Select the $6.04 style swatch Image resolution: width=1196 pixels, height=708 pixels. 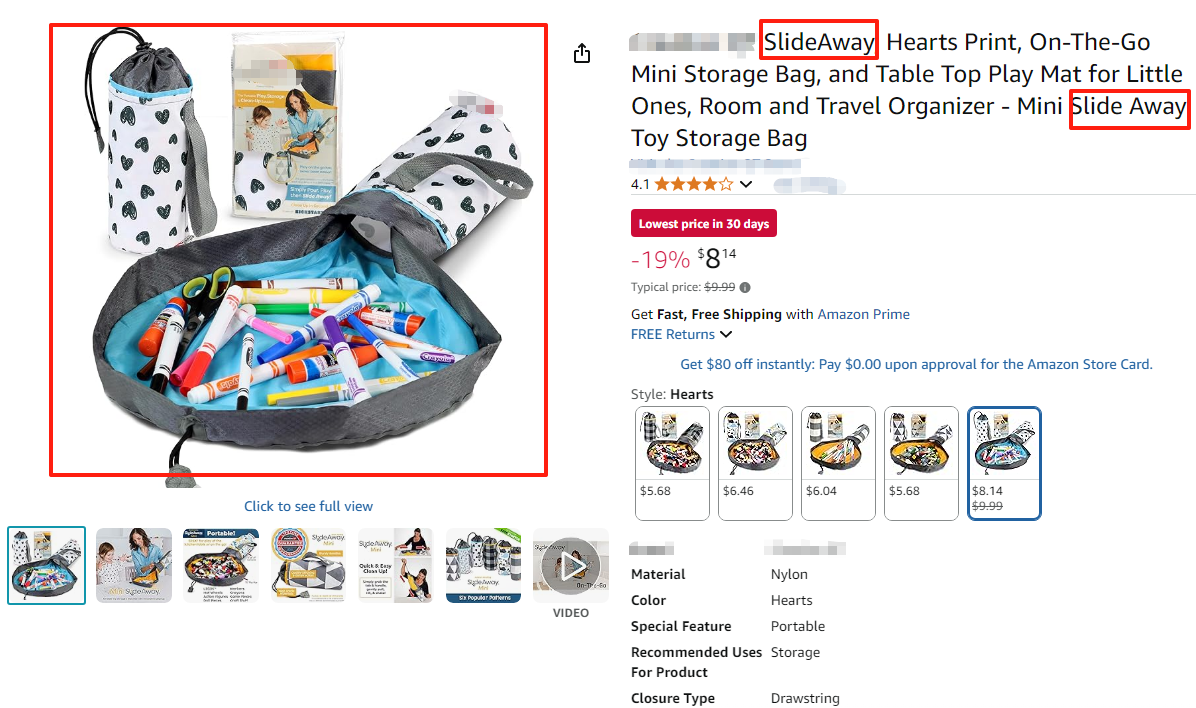pyautogui.click(x=838, y=463)
